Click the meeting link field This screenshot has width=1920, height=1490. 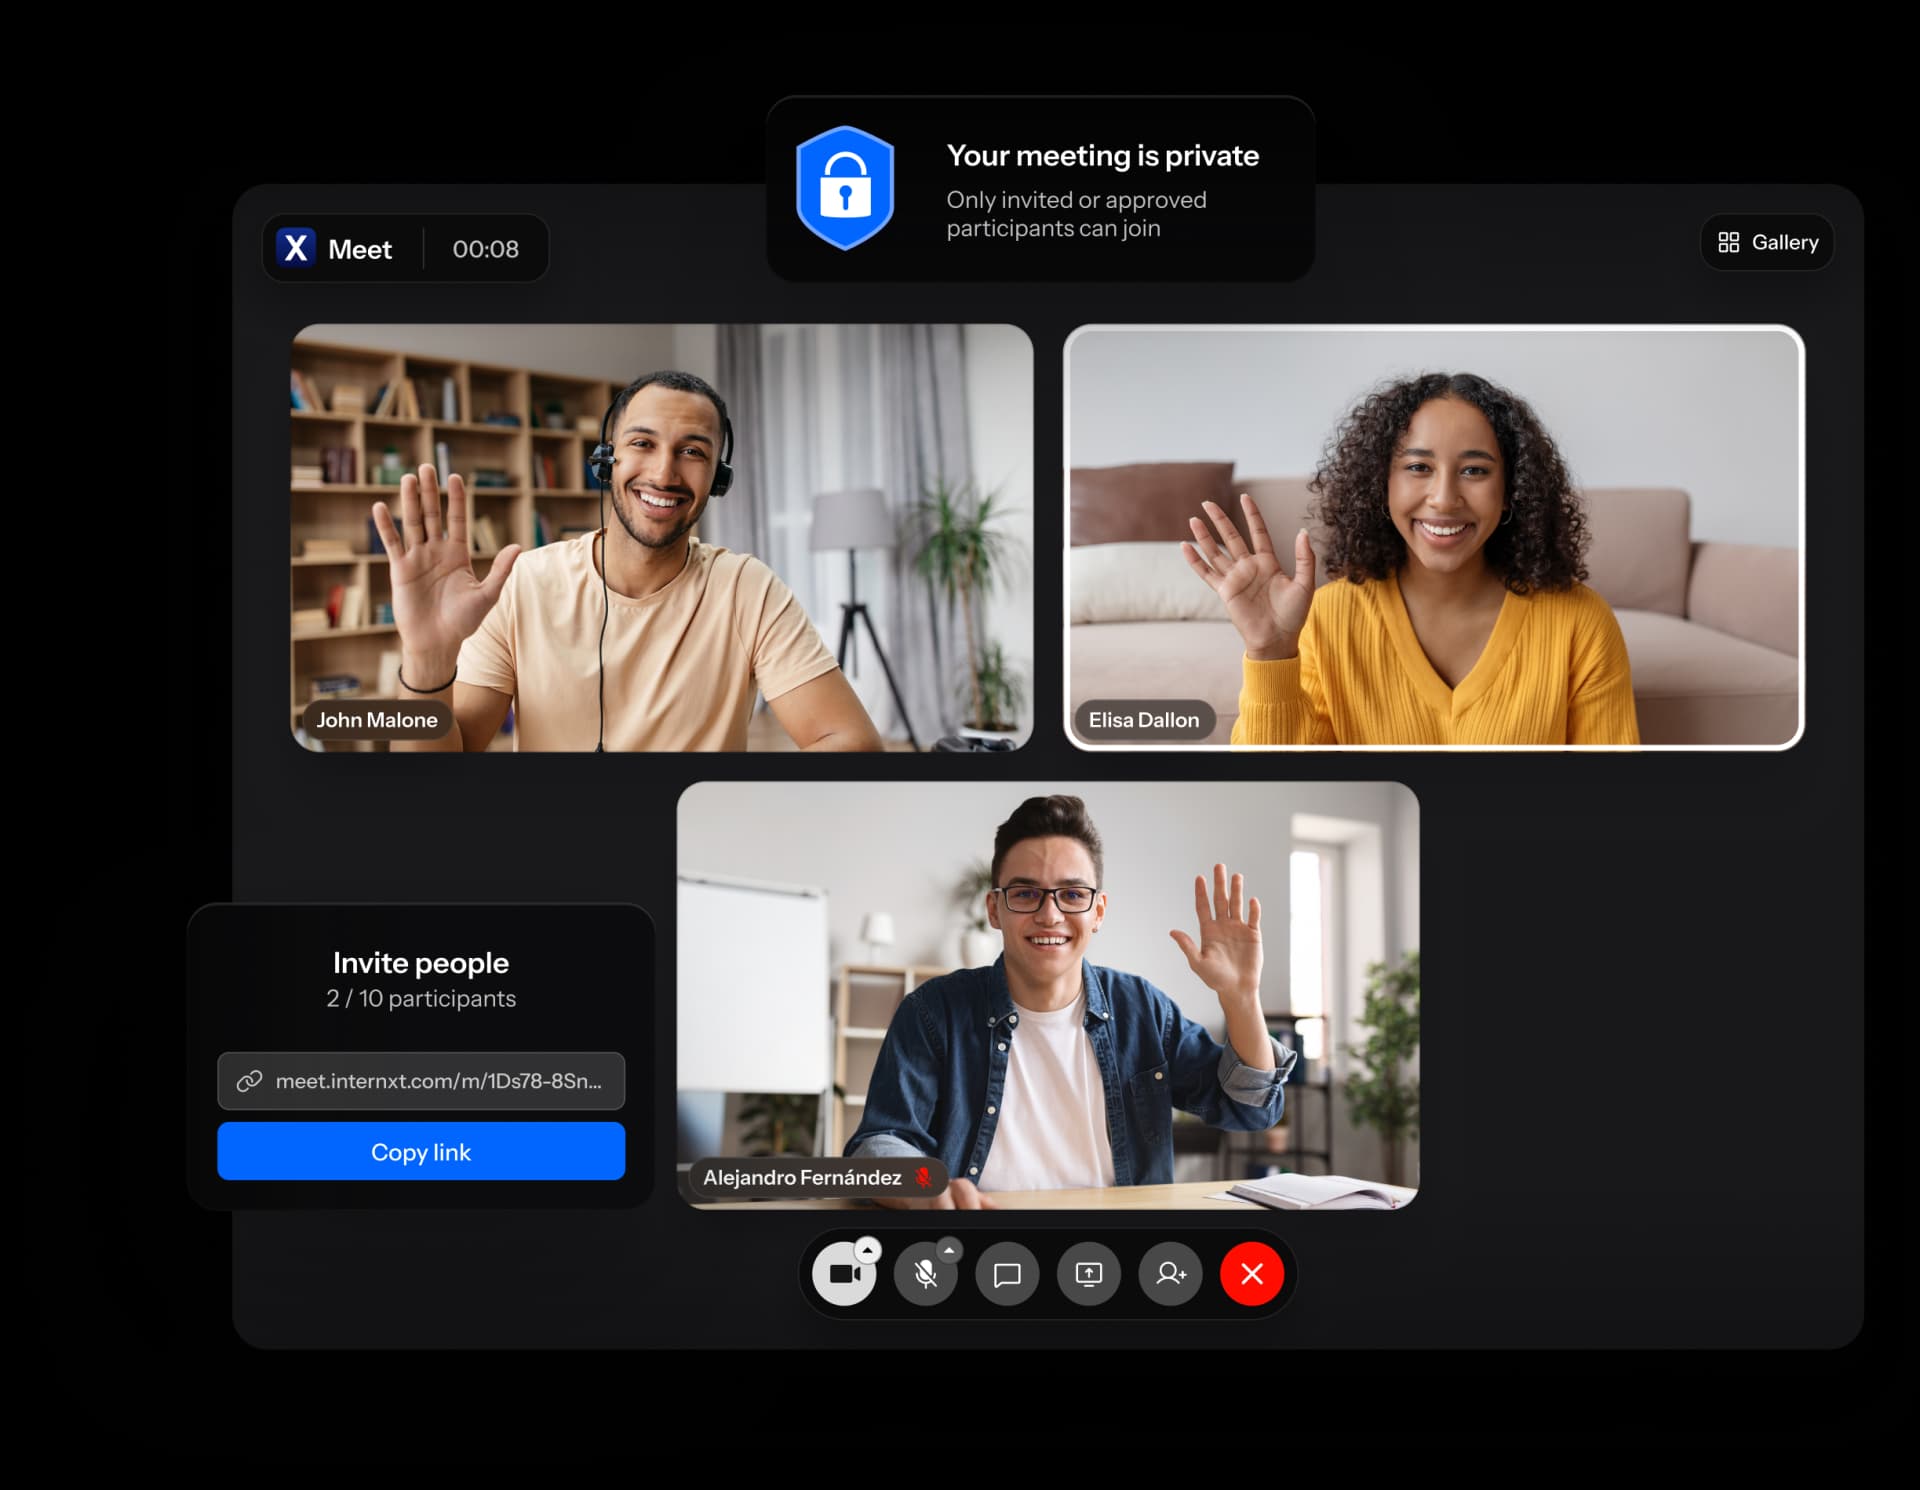pyautogui.click(x=438, y=1081)
